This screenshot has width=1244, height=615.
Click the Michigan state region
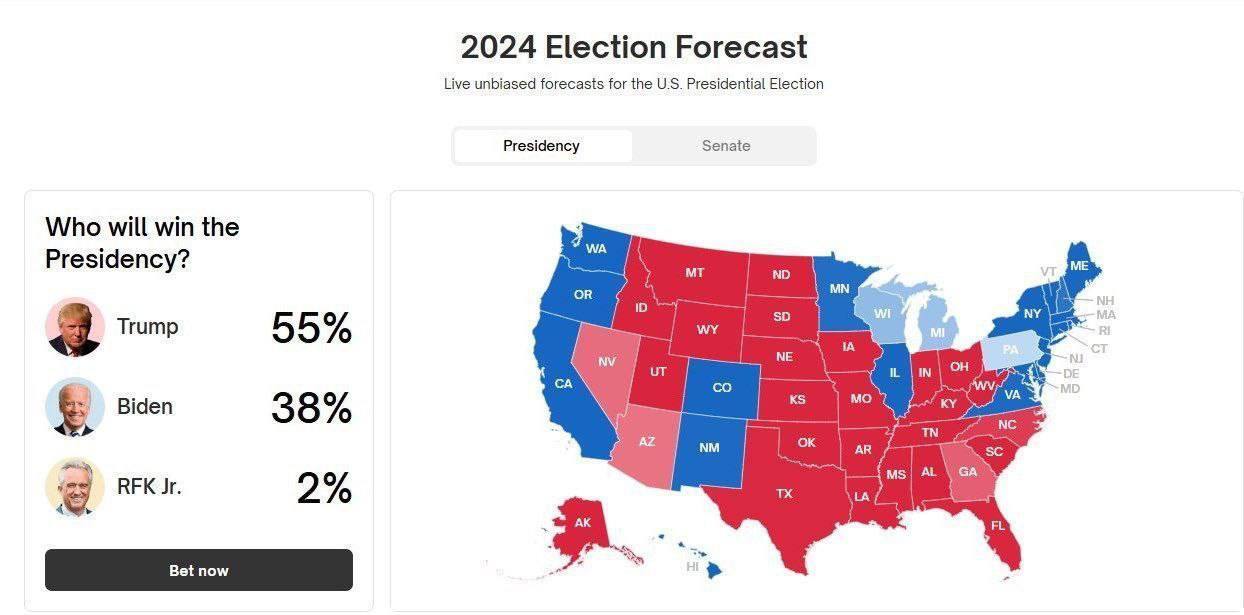pyautogui.click(x=938, y=331)
